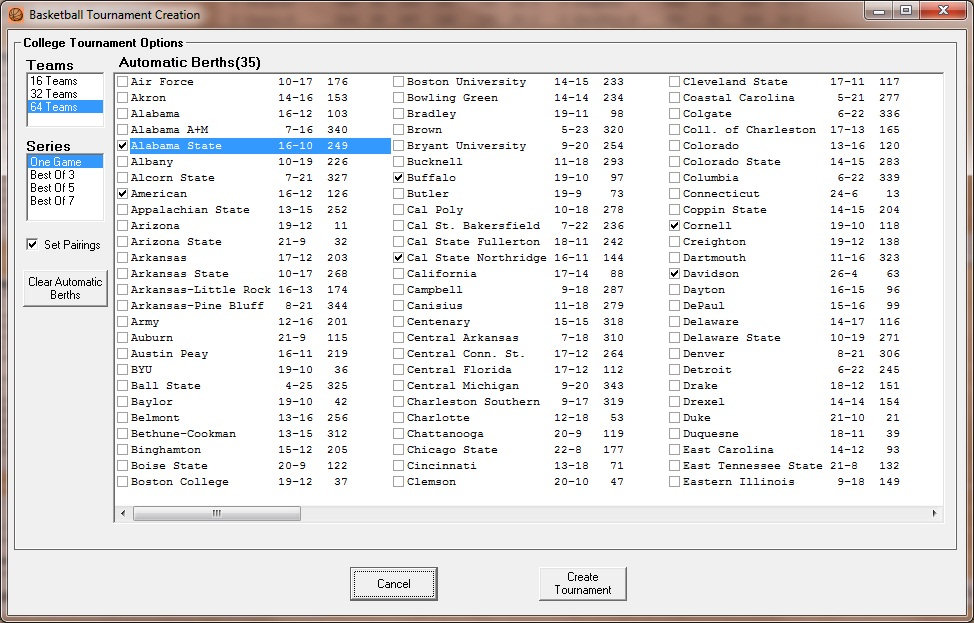Uncheck the Buffalo checkbox

[399, 178]
